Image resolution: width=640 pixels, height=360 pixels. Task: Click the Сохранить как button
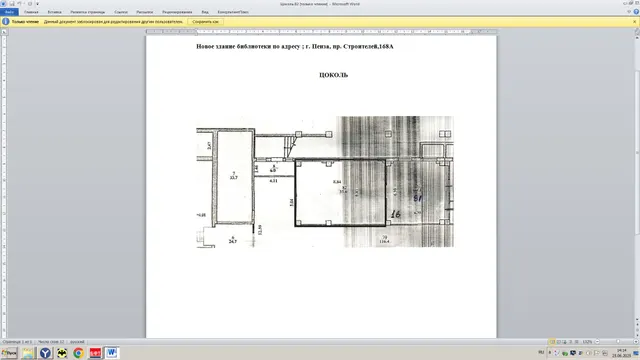click(x=205, y=22)
